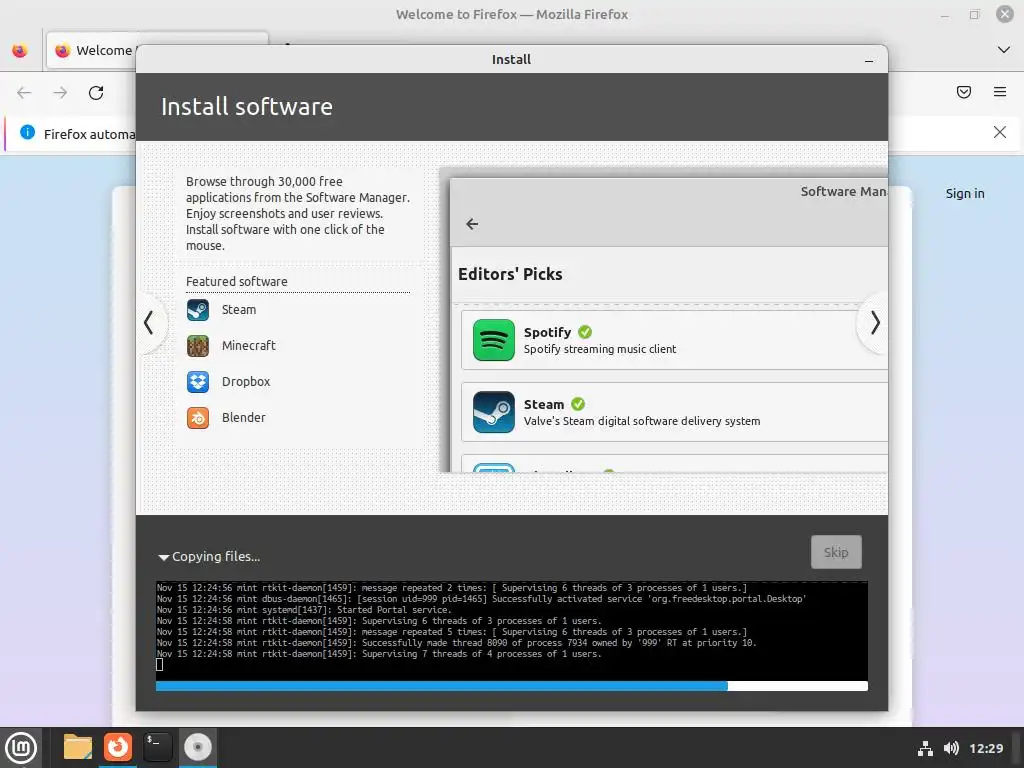This screenshot has height=768, width=1024.
Task: Click the pinned Firefox View icon
Action: pos(20,50)
